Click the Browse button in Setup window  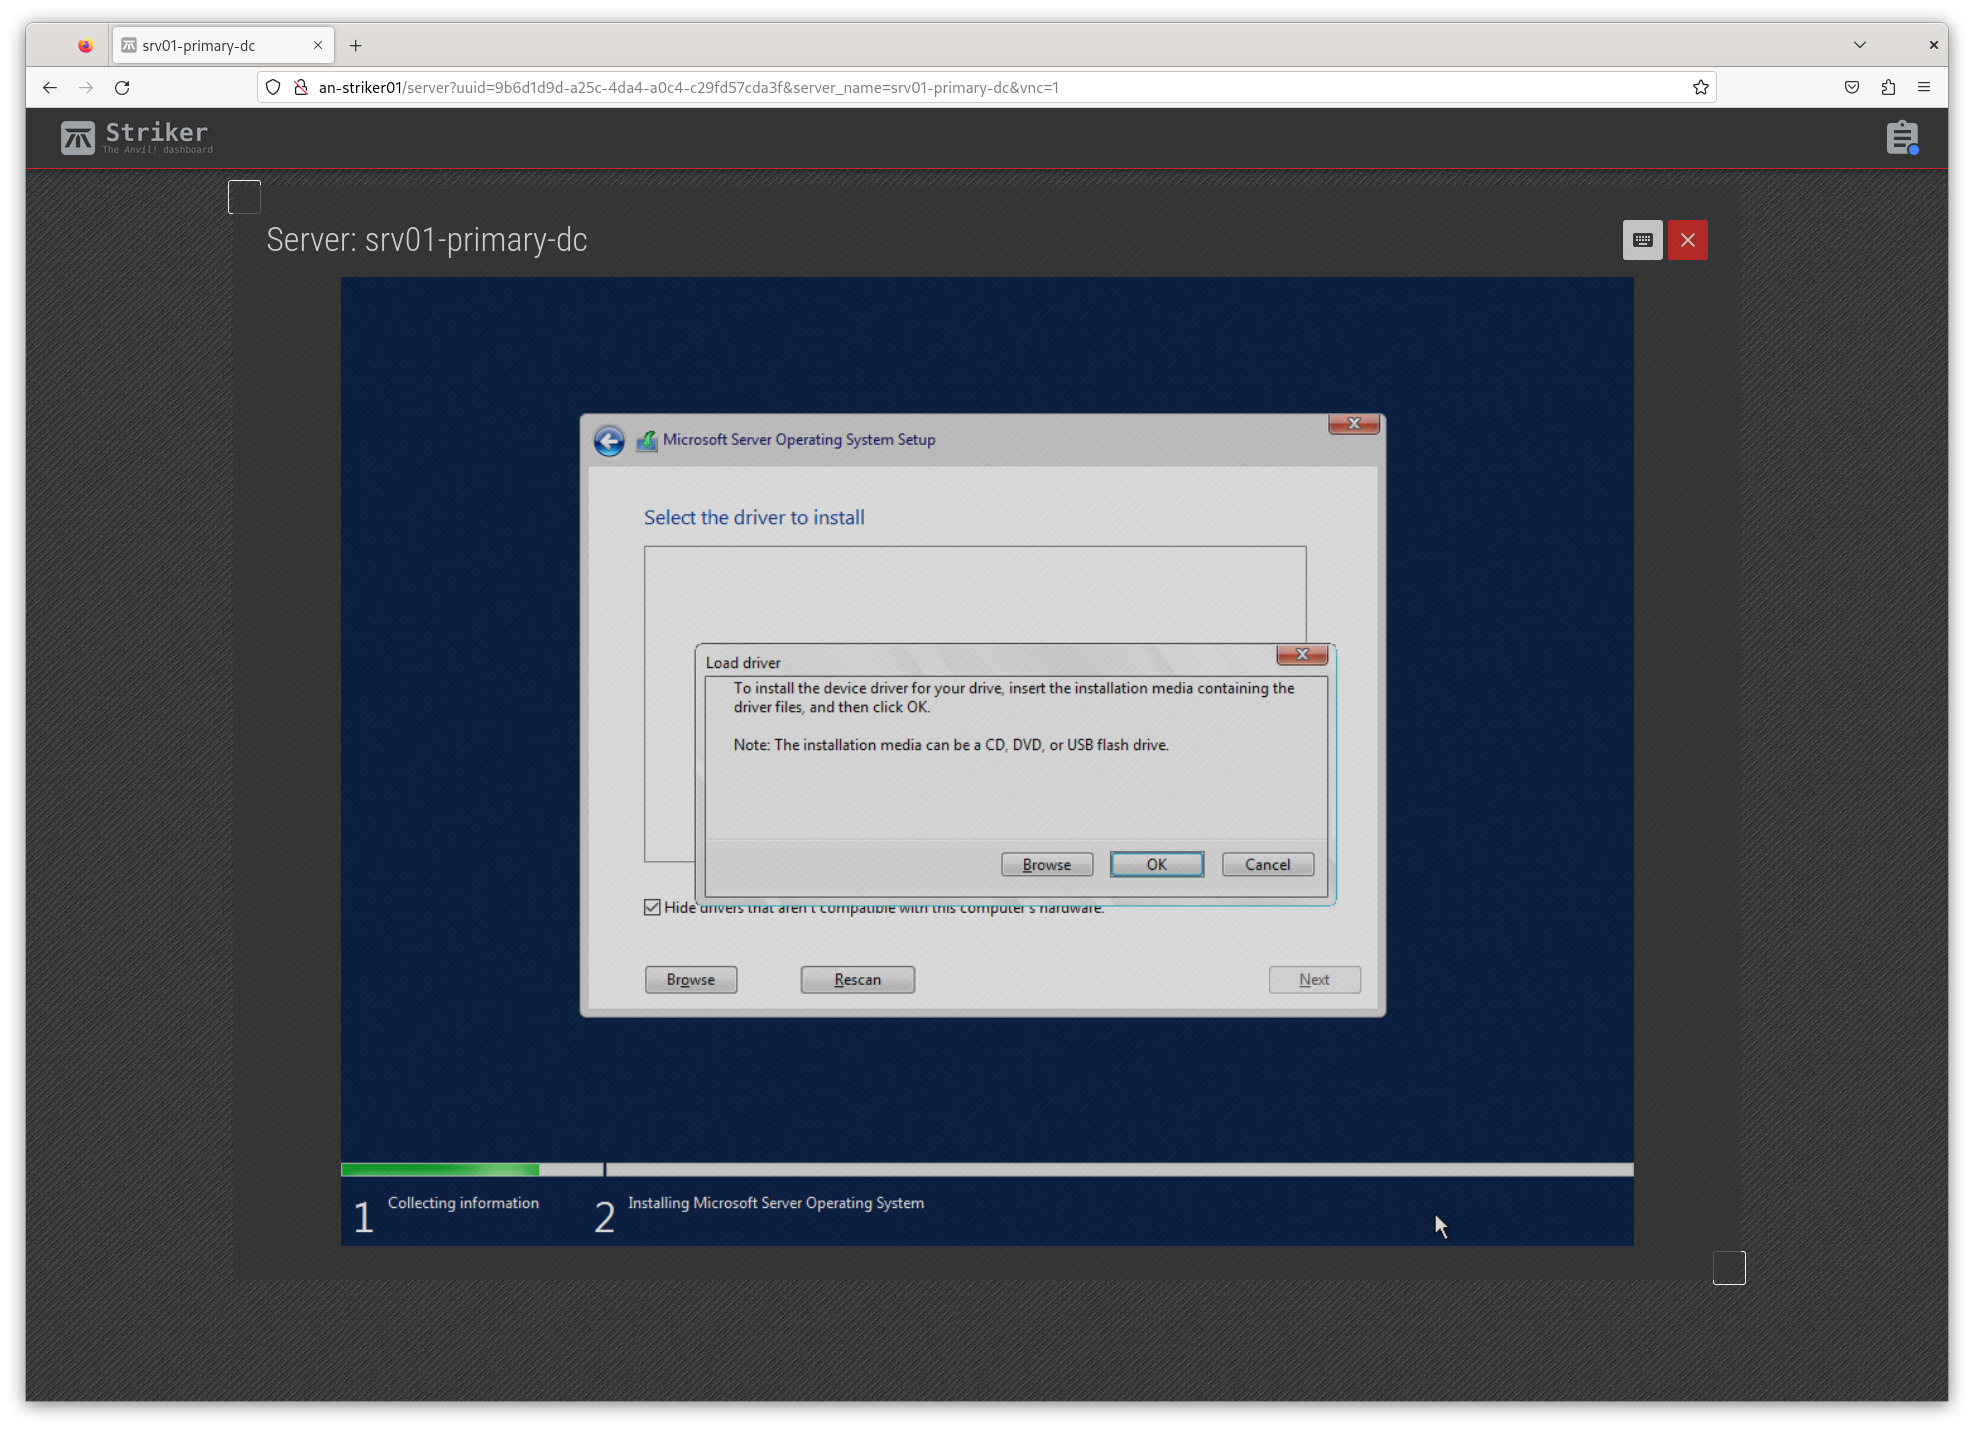click(691, 980)
